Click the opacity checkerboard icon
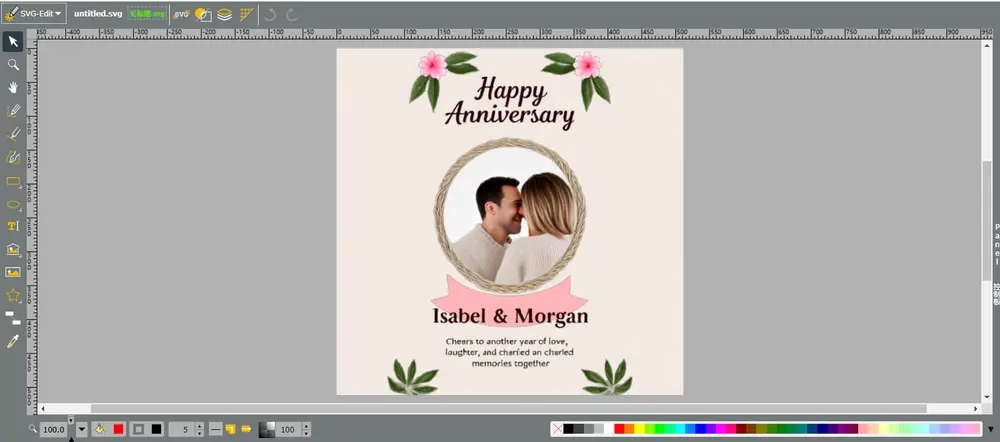The image size is (1000, 442). click(x=267, y=430)
